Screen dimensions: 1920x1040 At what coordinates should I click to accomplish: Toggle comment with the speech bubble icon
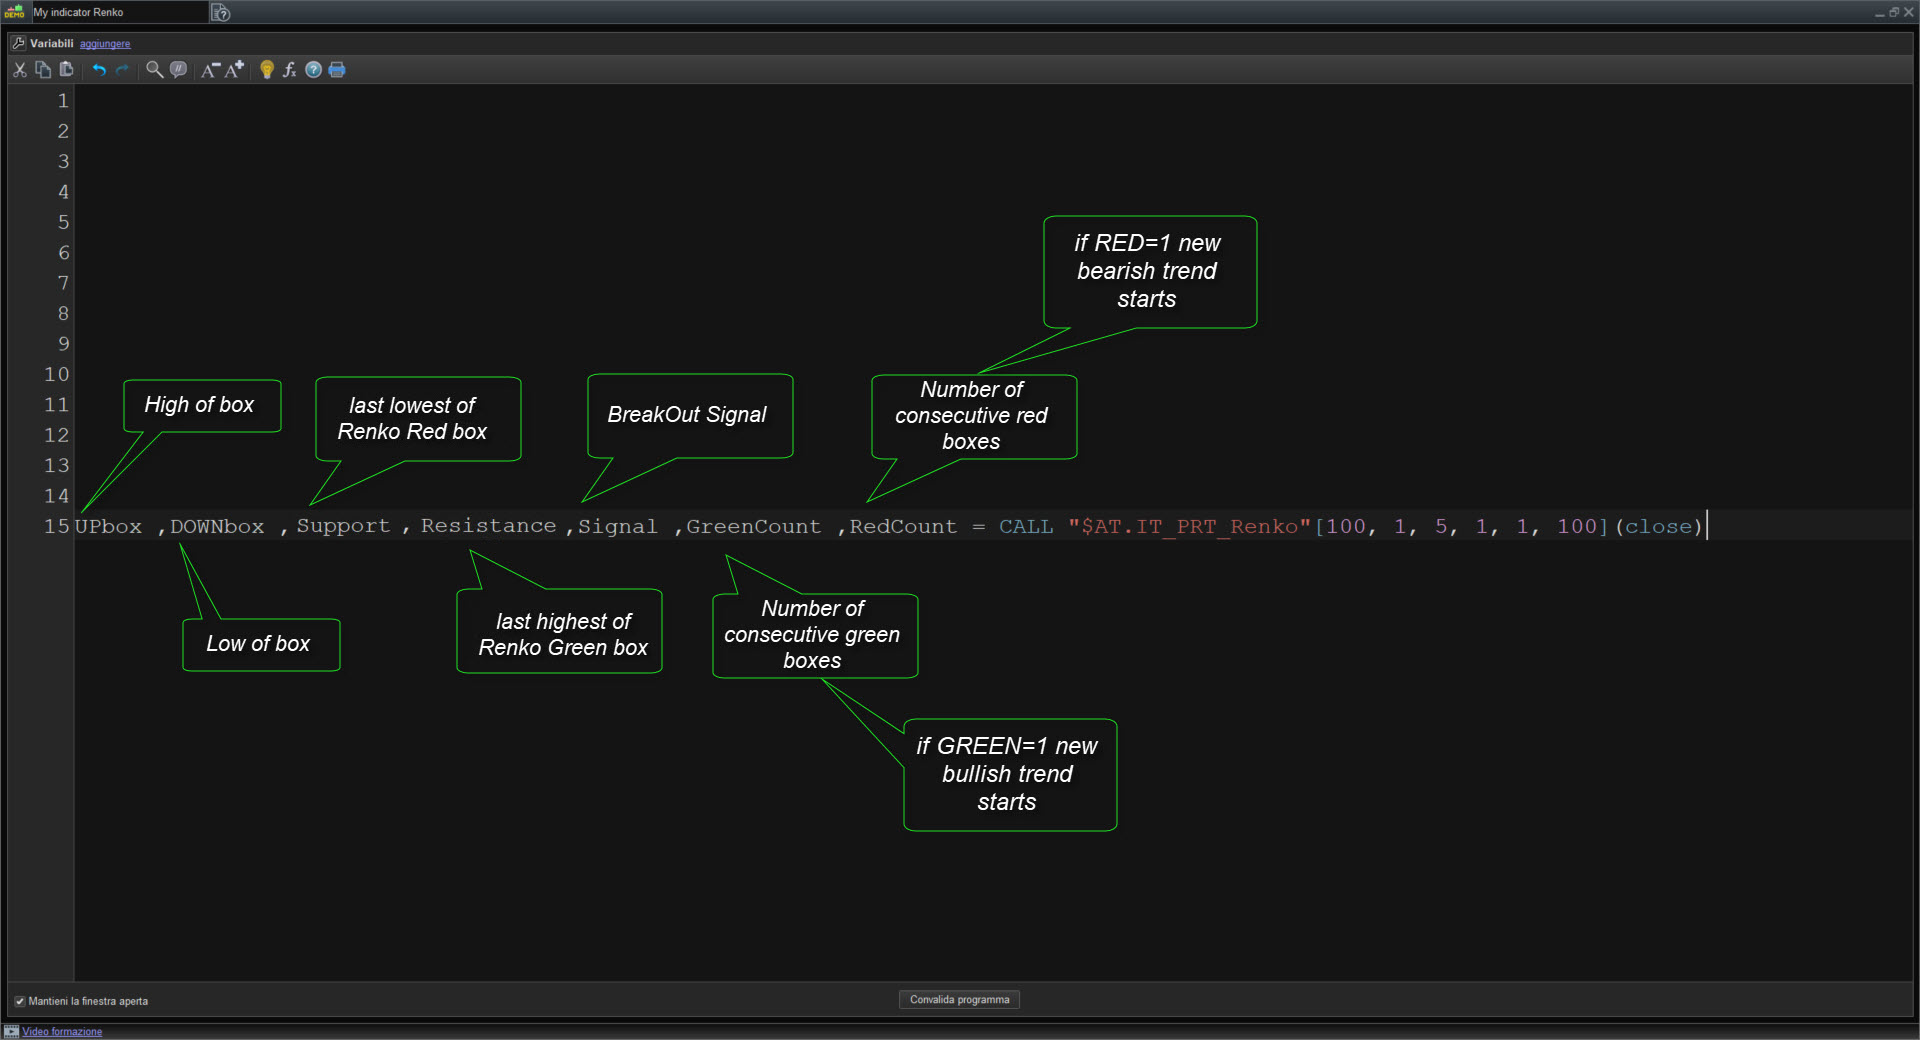pyautogui.click(x=178, y=69)
